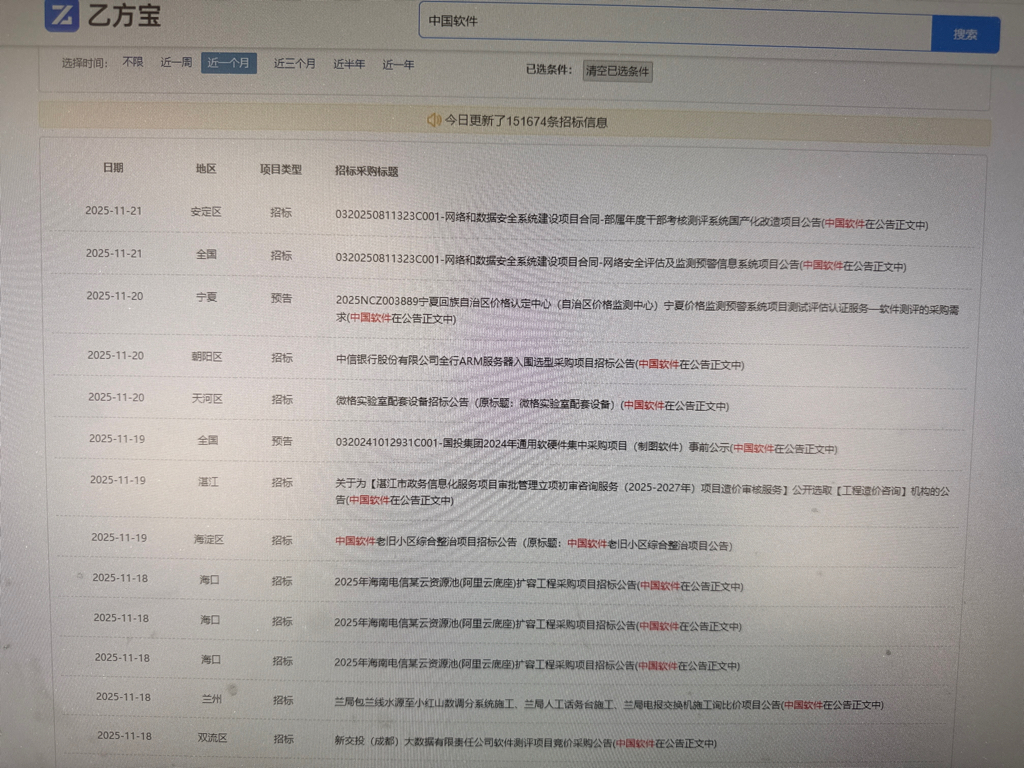Click the 地区 column header
The image size is (1024, 768).
[x=206, y=168]
